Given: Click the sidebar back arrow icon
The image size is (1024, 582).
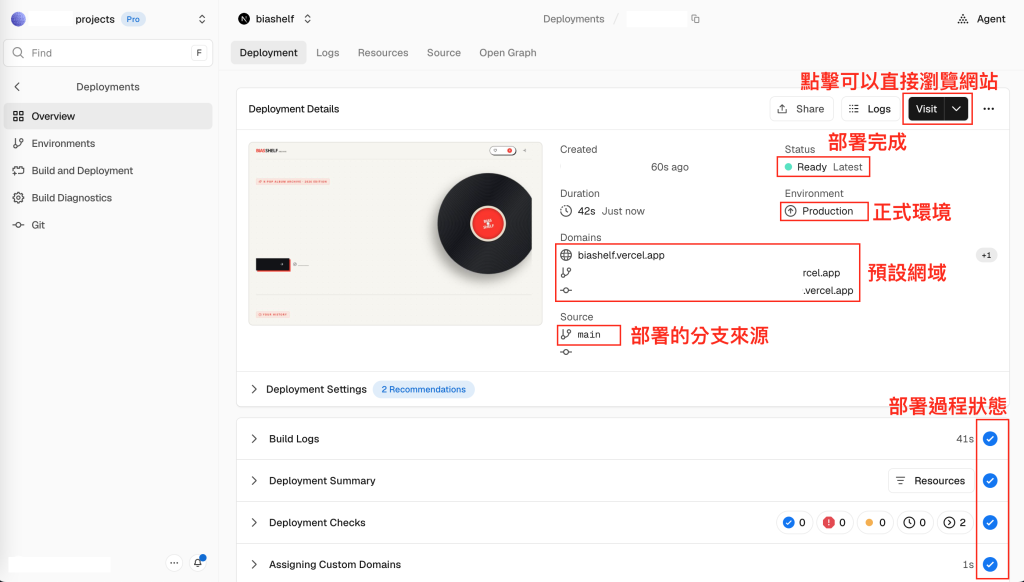Looking at the screenshot, I should [x=18, y=87].
